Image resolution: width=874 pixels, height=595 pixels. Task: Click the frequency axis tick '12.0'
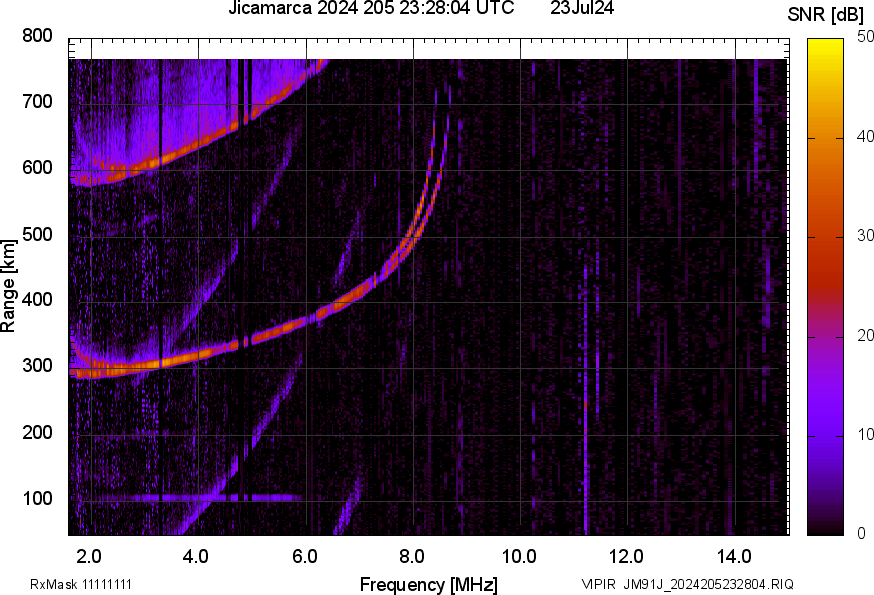pyautogui.click(x=627, y=556)
